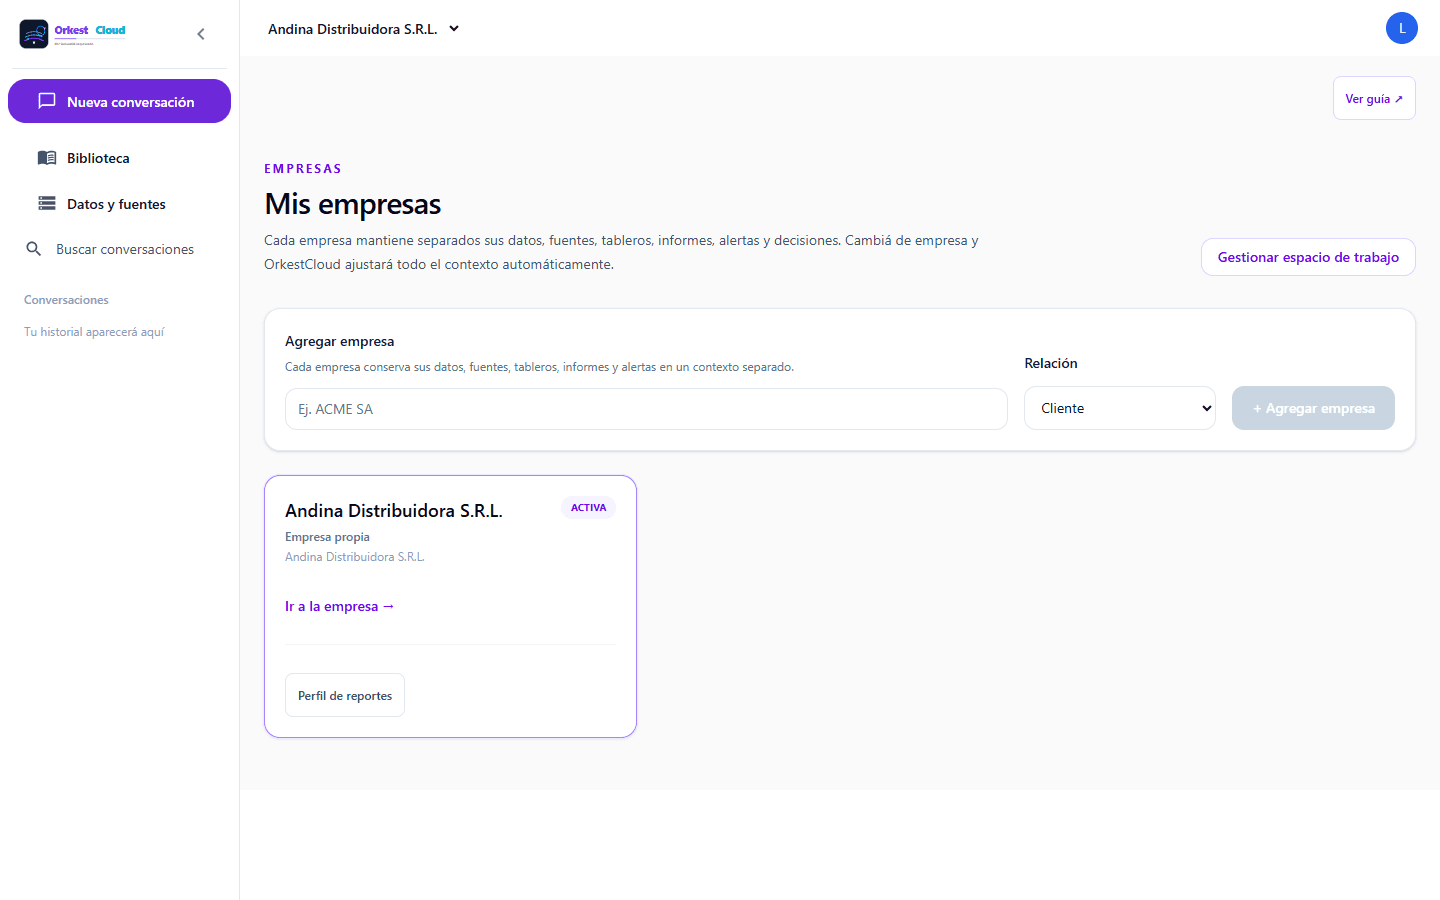Open the Andina Distribuidora company switcher

[x=364, y=29]
